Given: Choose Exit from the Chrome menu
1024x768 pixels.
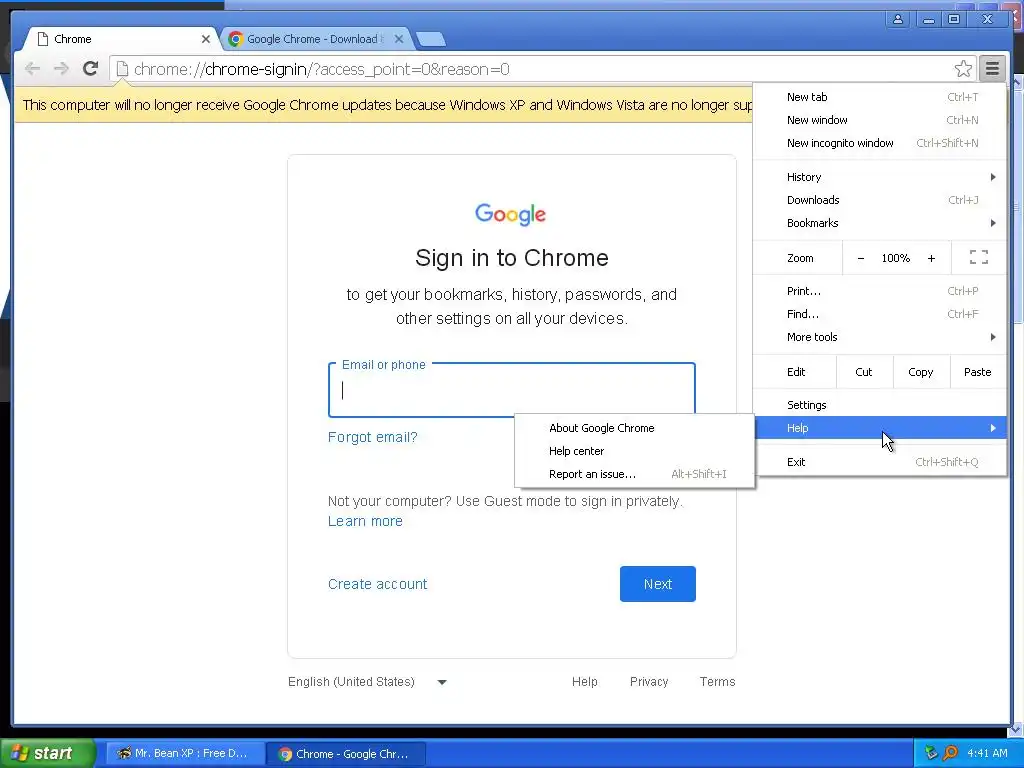Looking at the screenshot, I should pos(882,462).
